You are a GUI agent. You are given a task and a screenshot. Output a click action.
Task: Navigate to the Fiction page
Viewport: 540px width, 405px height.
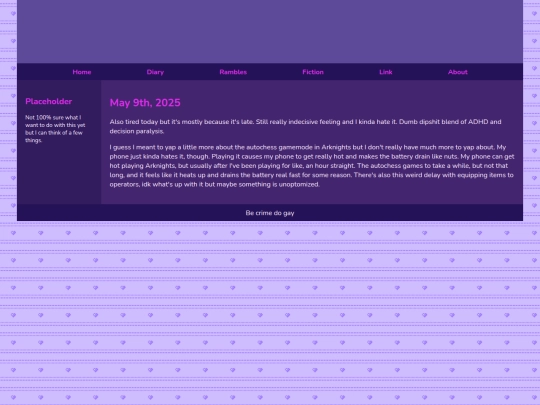(x=313, y=72)
